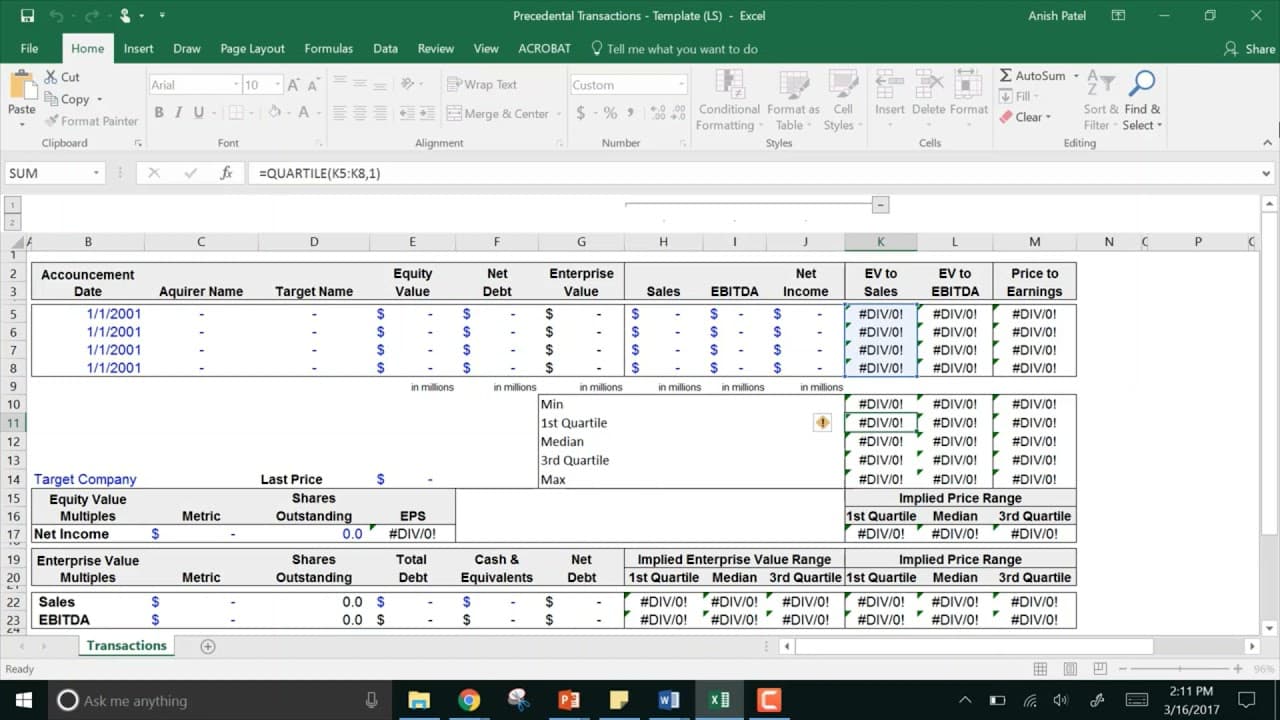Center align text horizontally
This screenshot has width=1280, height=720.
pos(361,114)
